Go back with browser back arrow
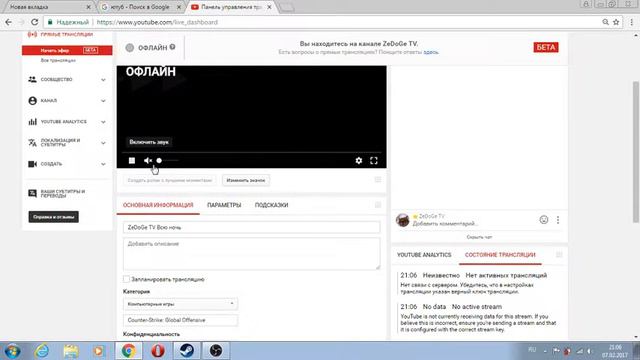The image size is (640, 360). pos(9,22)
